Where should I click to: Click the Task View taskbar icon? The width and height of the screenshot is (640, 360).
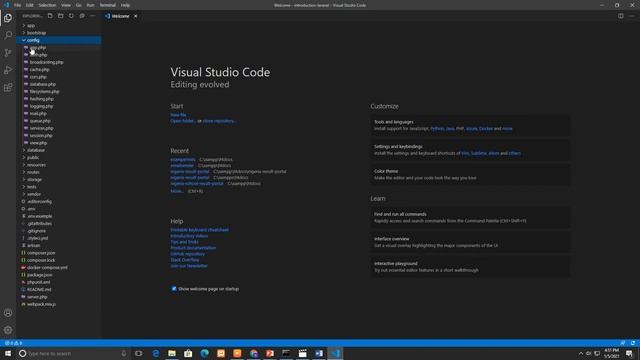pyautogui.click(x=139, y=353)
